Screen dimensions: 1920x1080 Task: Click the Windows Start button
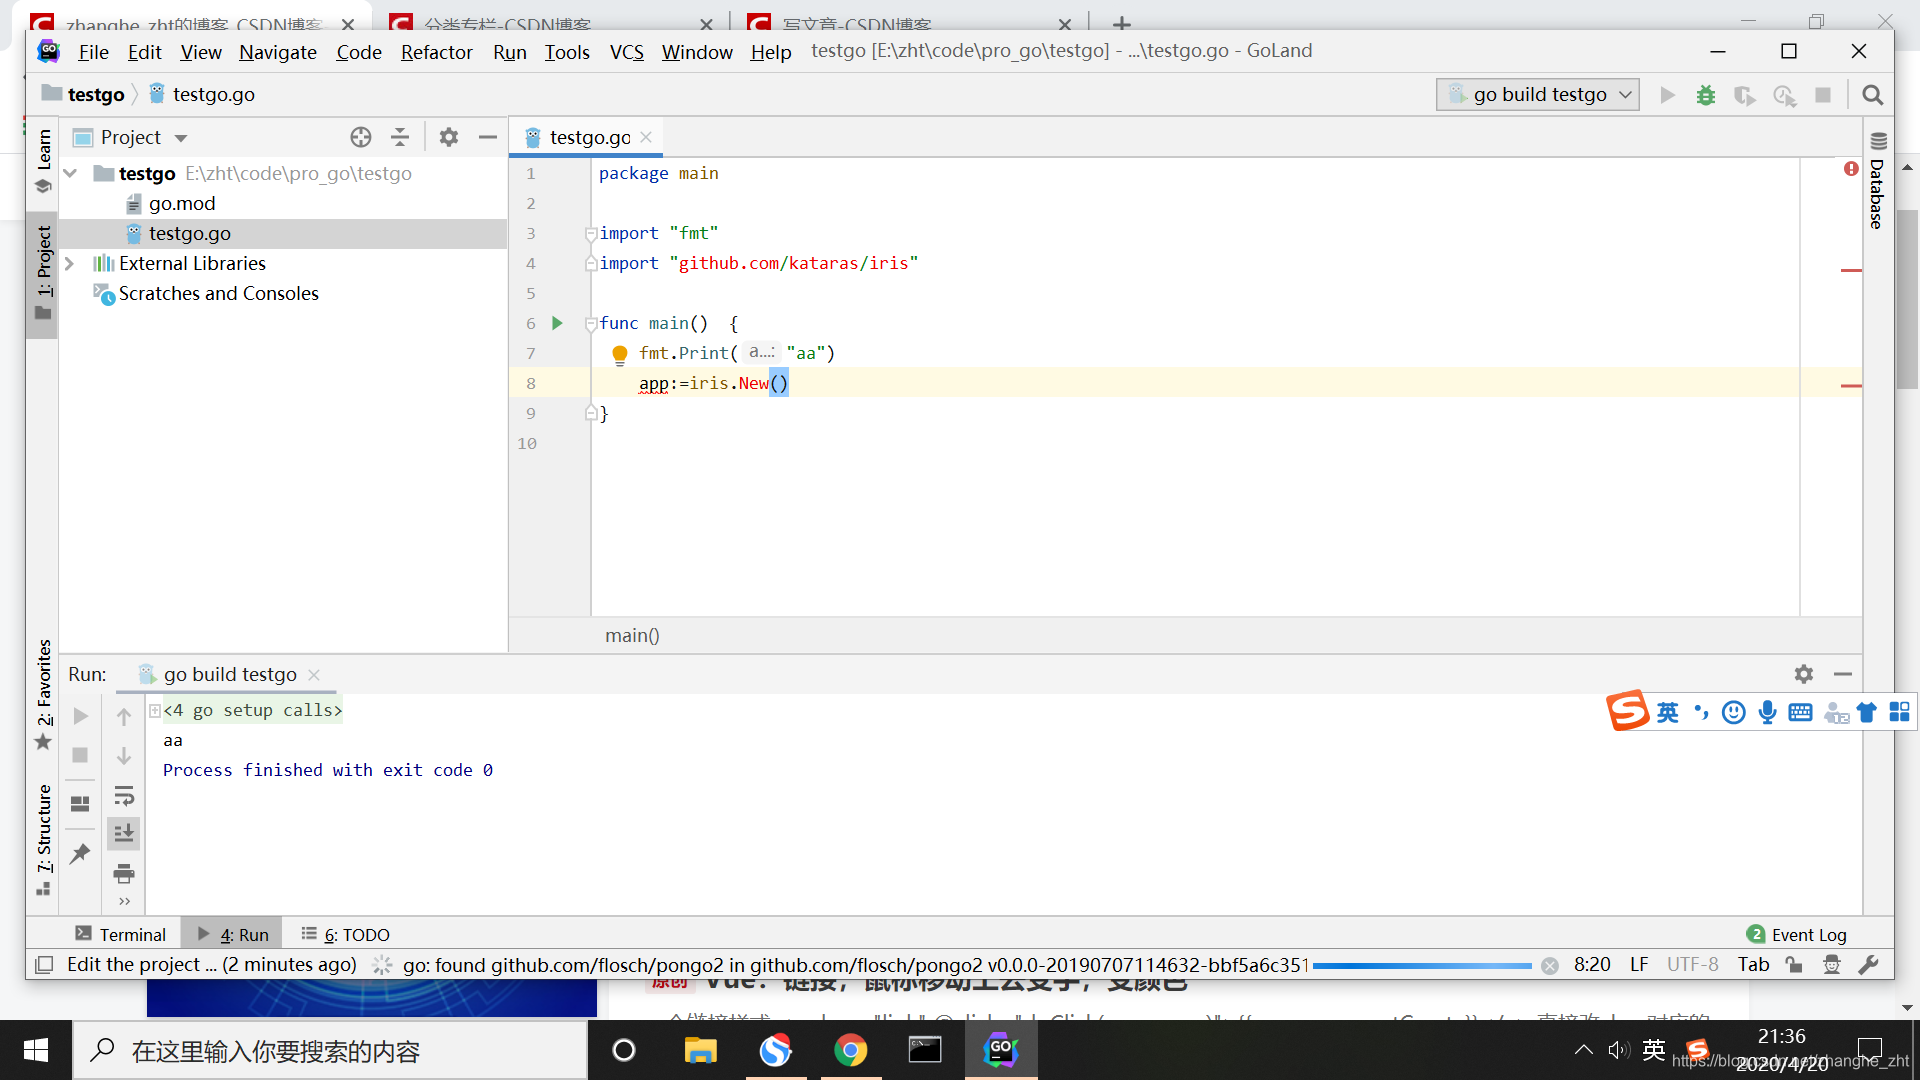click(x=36, y=1050)
